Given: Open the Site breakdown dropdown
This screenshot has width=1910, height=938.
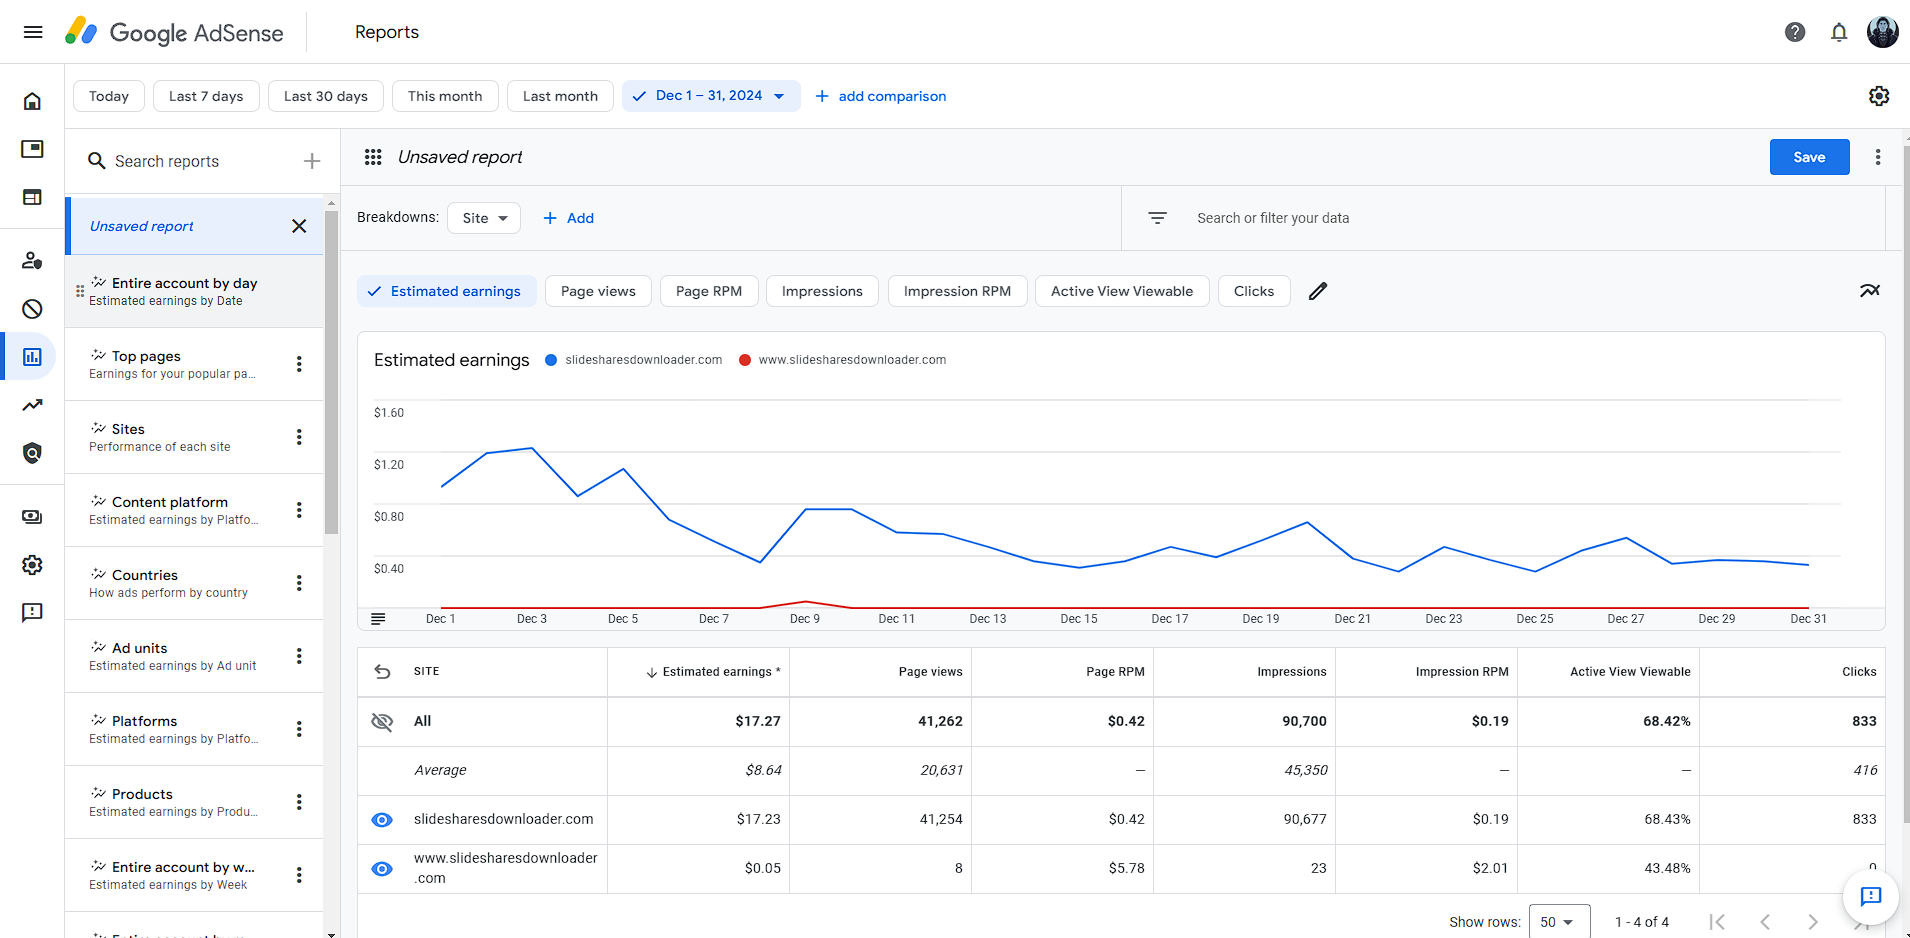Looking at the screenshot, I should 484,218.
